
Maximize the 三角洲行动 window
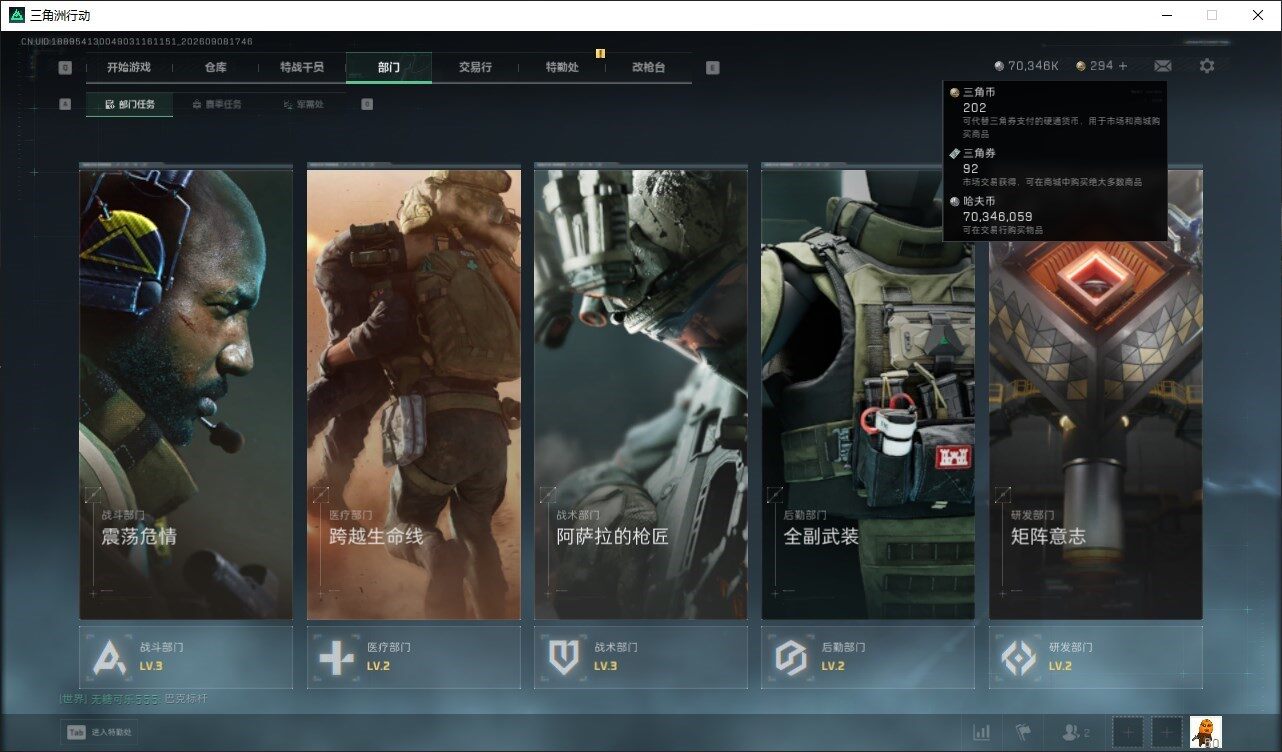pos(1212,15)
